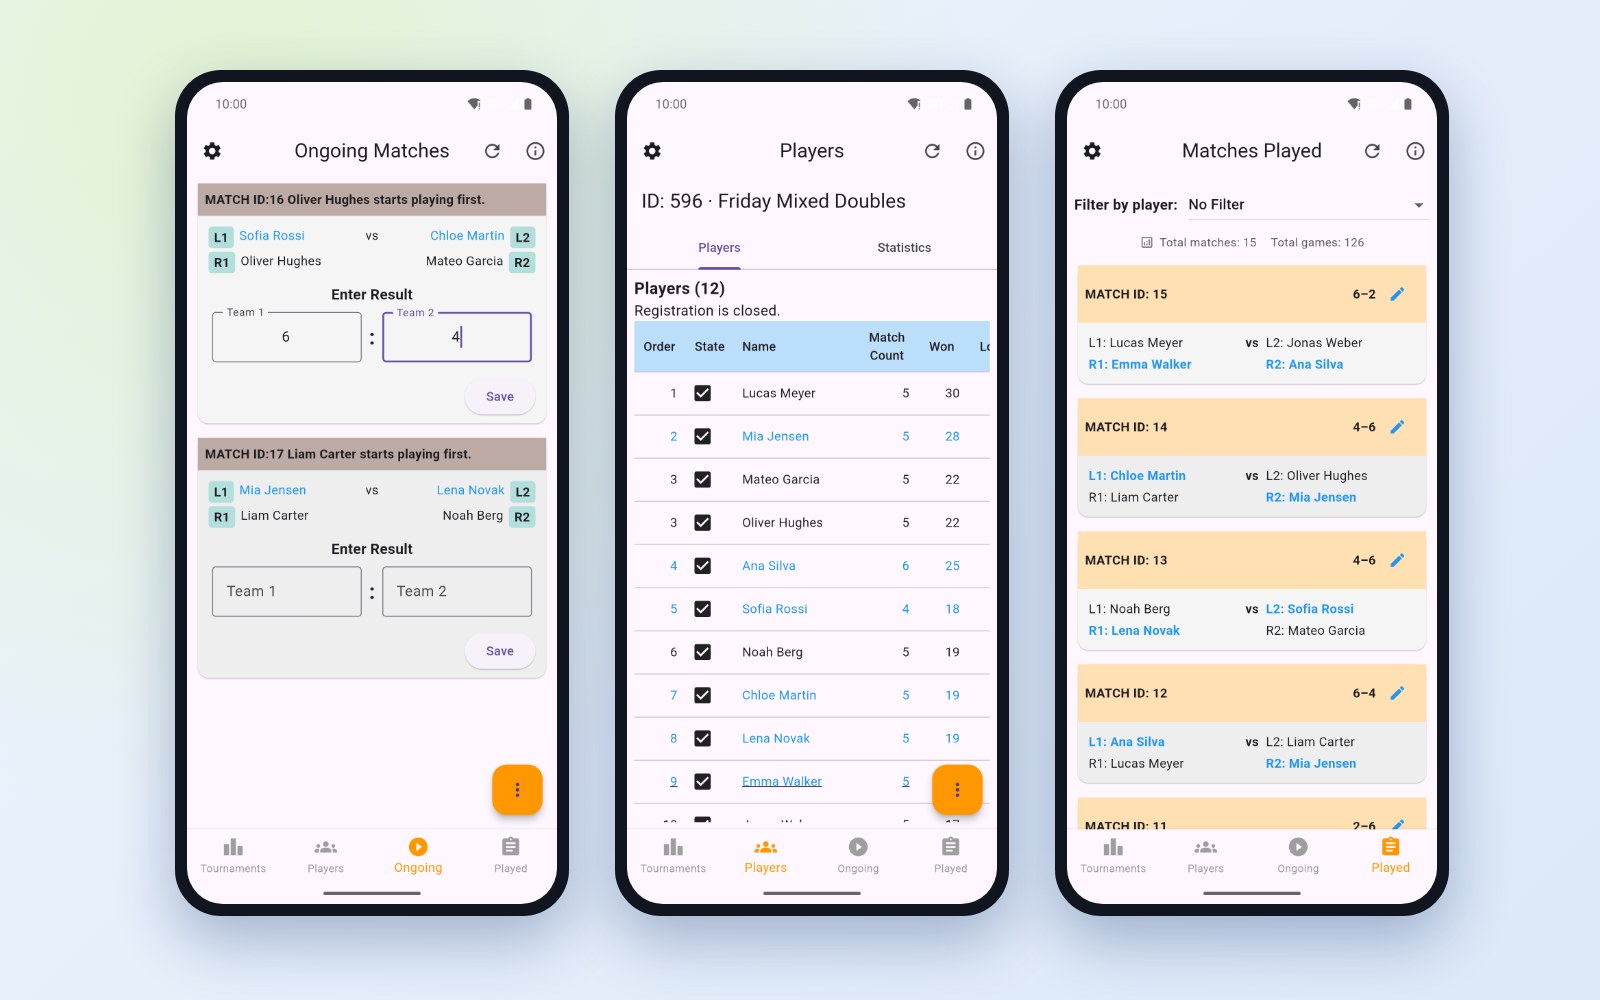Focus Team 1 score field for Match 16
The image size is (1600, 1000).
tap(287, 337)
